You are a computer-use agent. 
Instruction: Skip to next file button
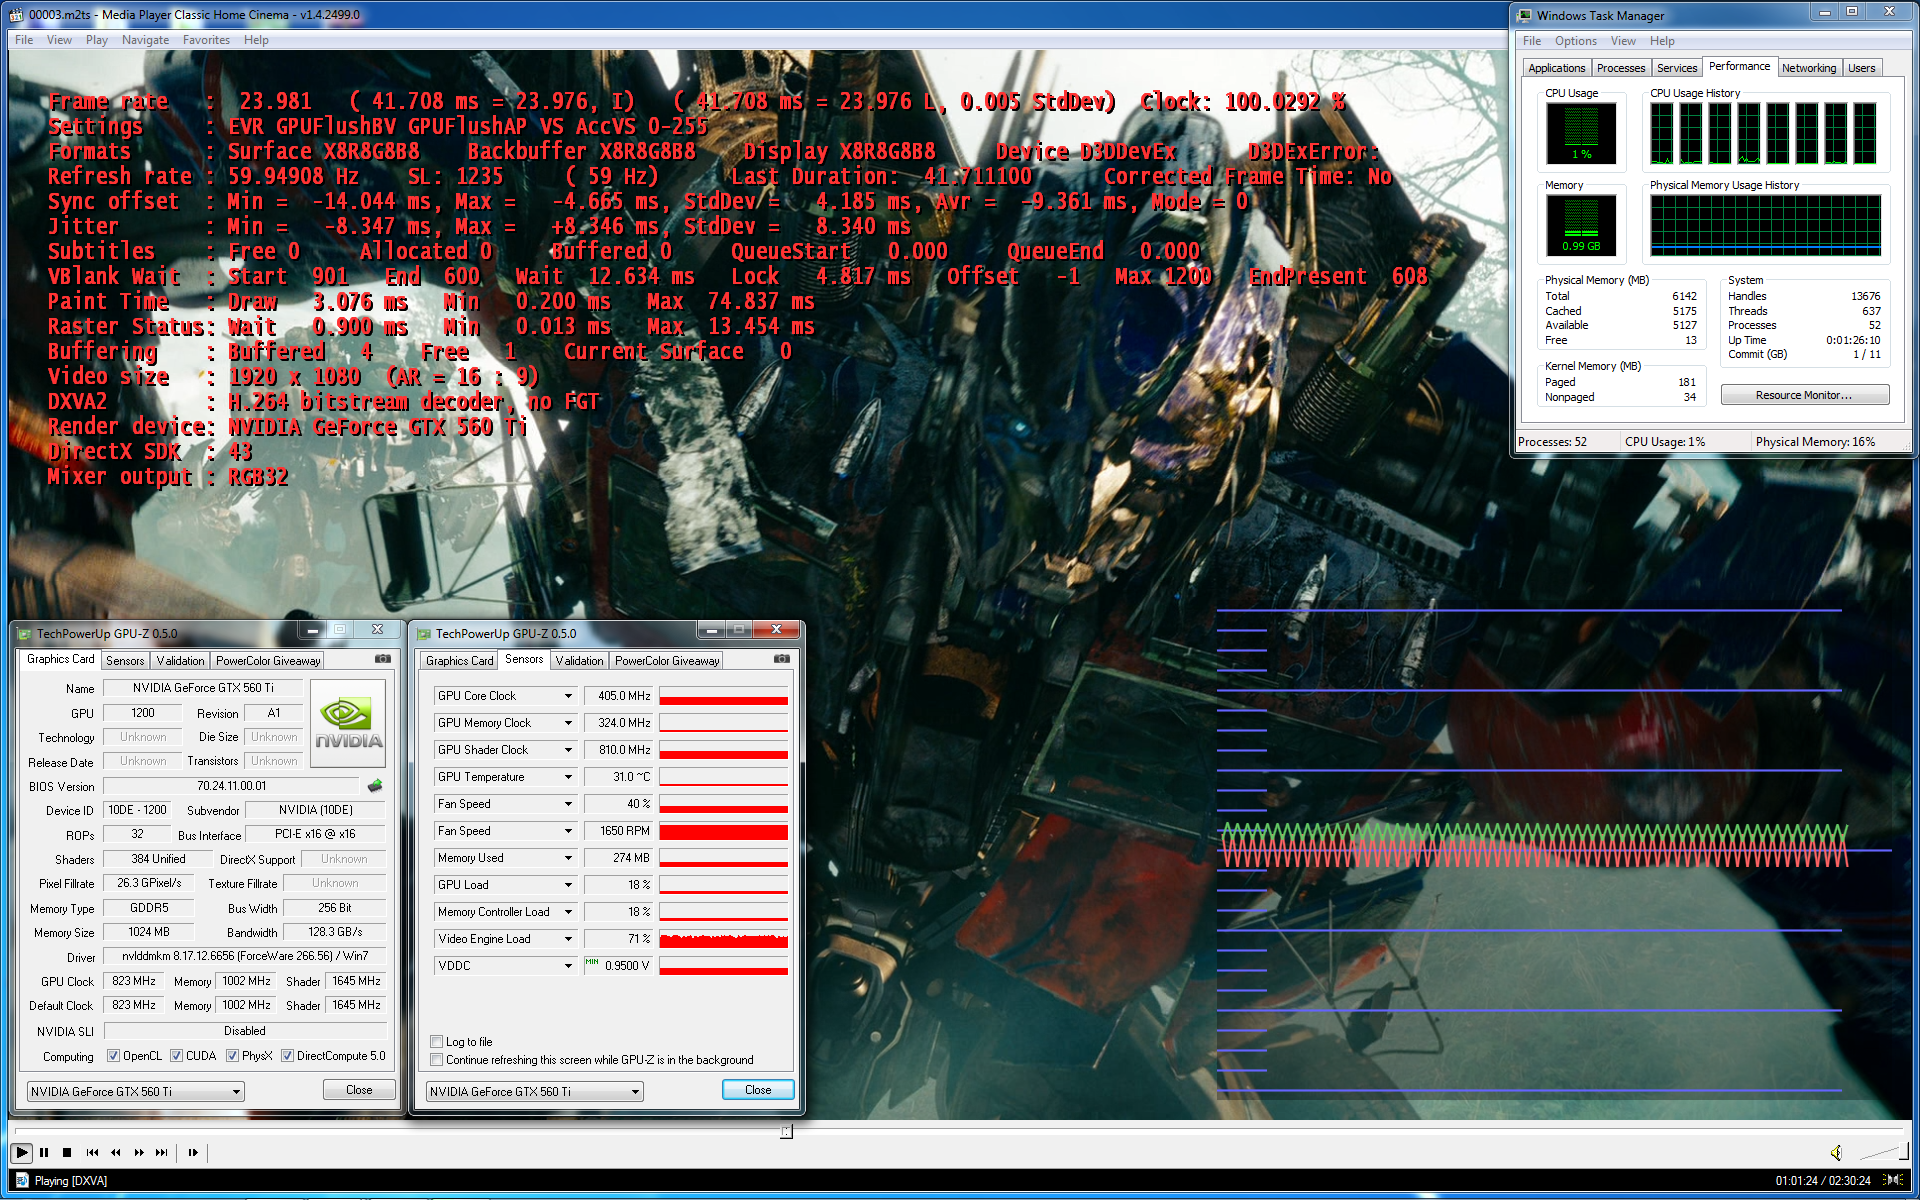point(161,1152)
